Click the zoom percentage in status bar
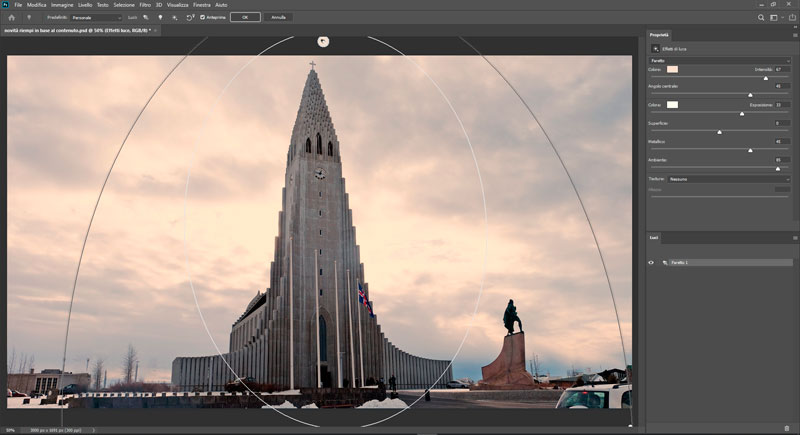The width and height of the screenshot is (800, 435). tap(10, 430)
